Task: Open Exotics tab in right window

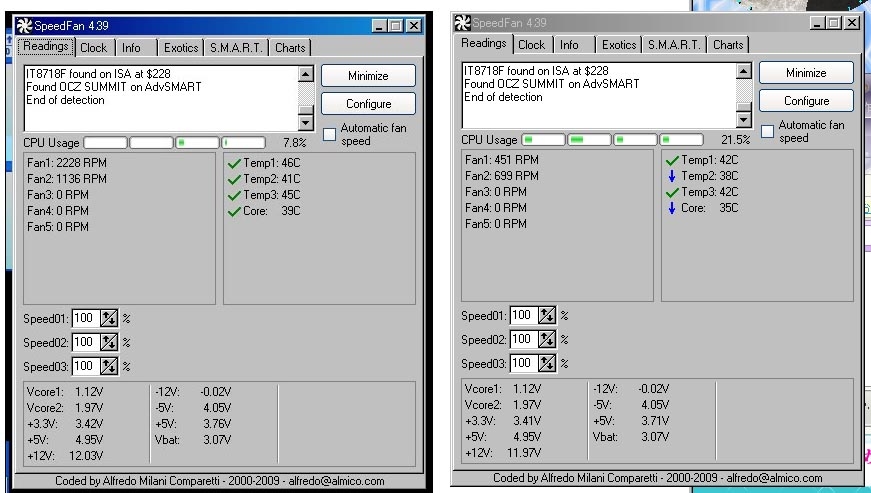Action: coord(619,45)
